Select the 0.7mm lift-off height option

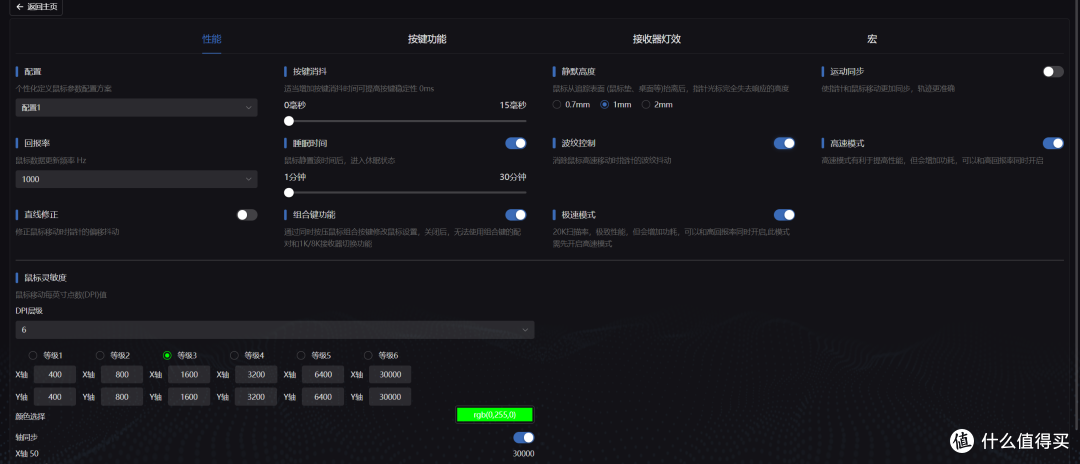(557, 105)
